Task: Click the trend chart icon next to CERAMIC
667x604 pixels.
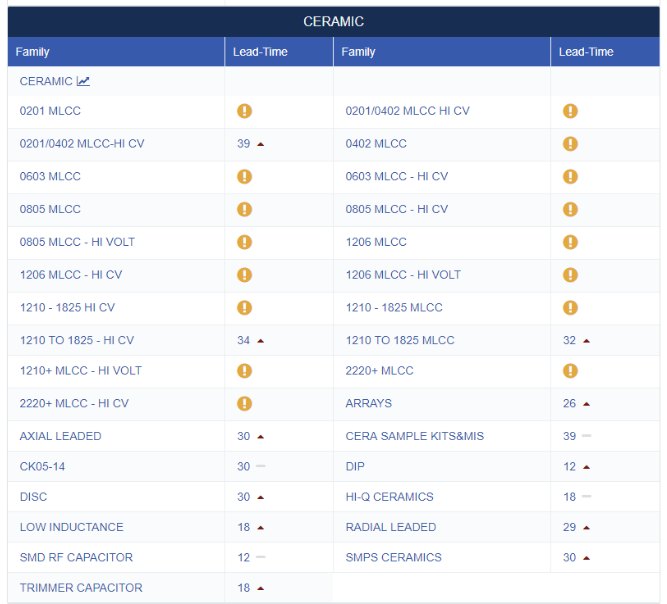Action: tap(83, 81)
